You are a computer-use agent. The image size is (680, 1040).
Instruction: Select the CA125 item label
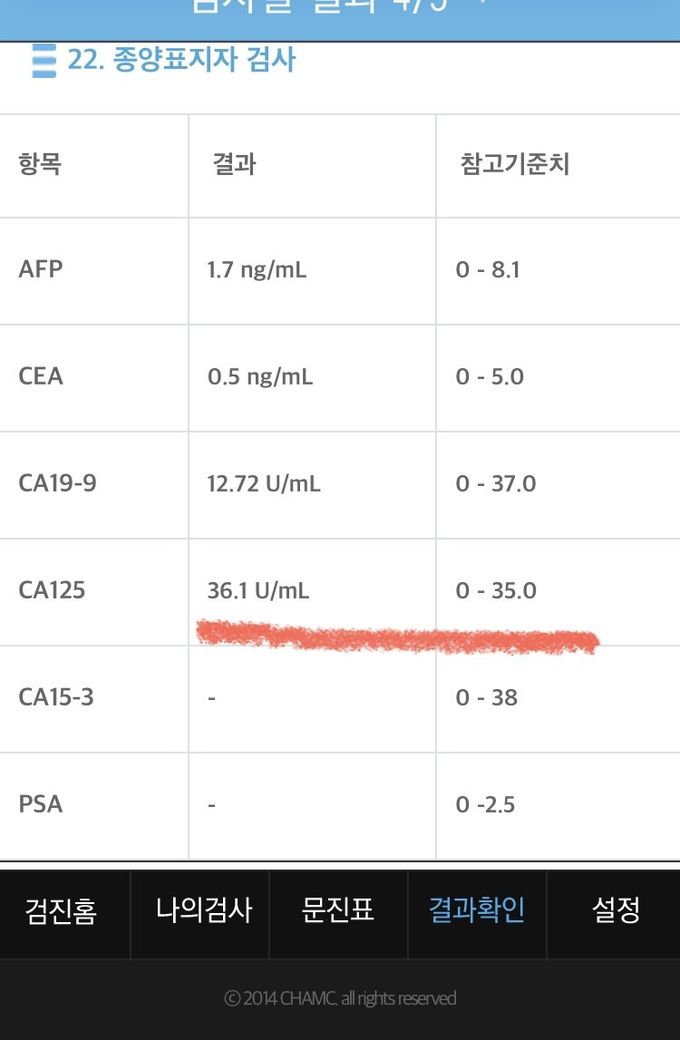(52, 591)
